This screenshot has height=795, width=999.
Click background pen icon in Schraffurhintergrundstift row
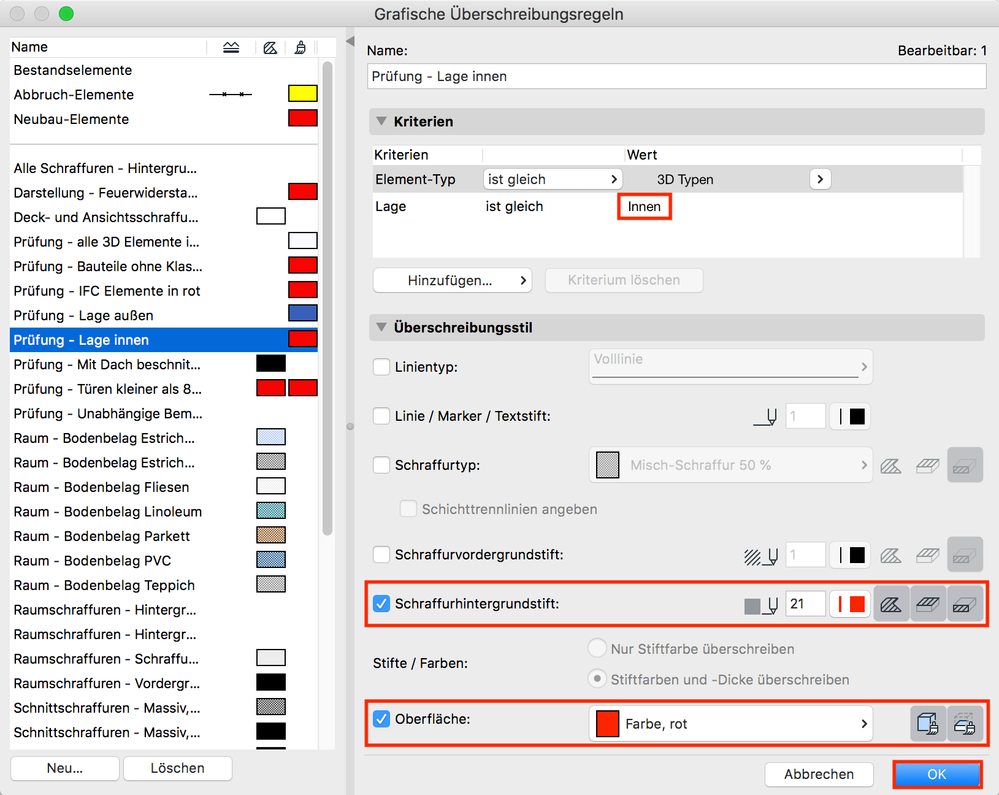pyautogui.click(x=761, y=605)
